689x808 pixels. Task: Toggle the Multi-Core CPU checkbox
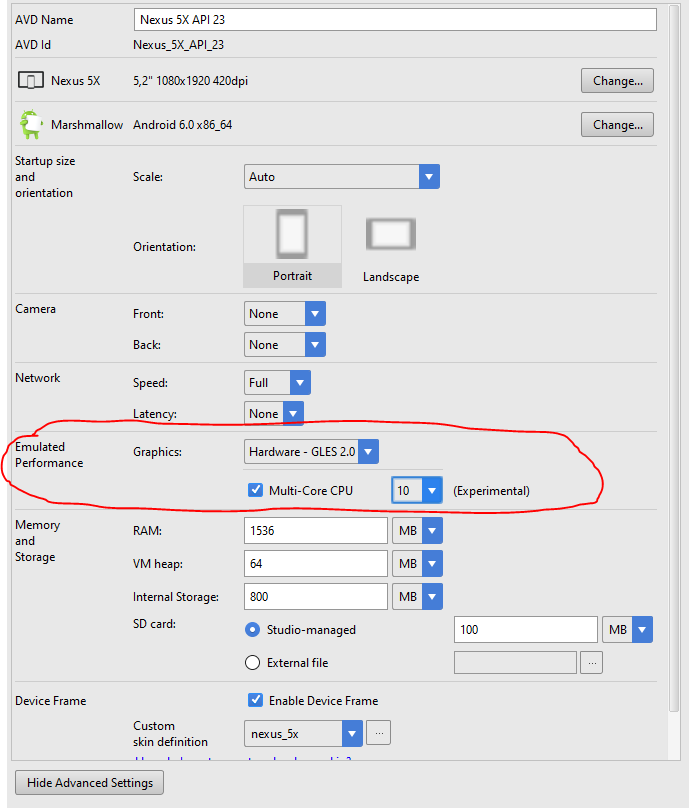(255, 490)
